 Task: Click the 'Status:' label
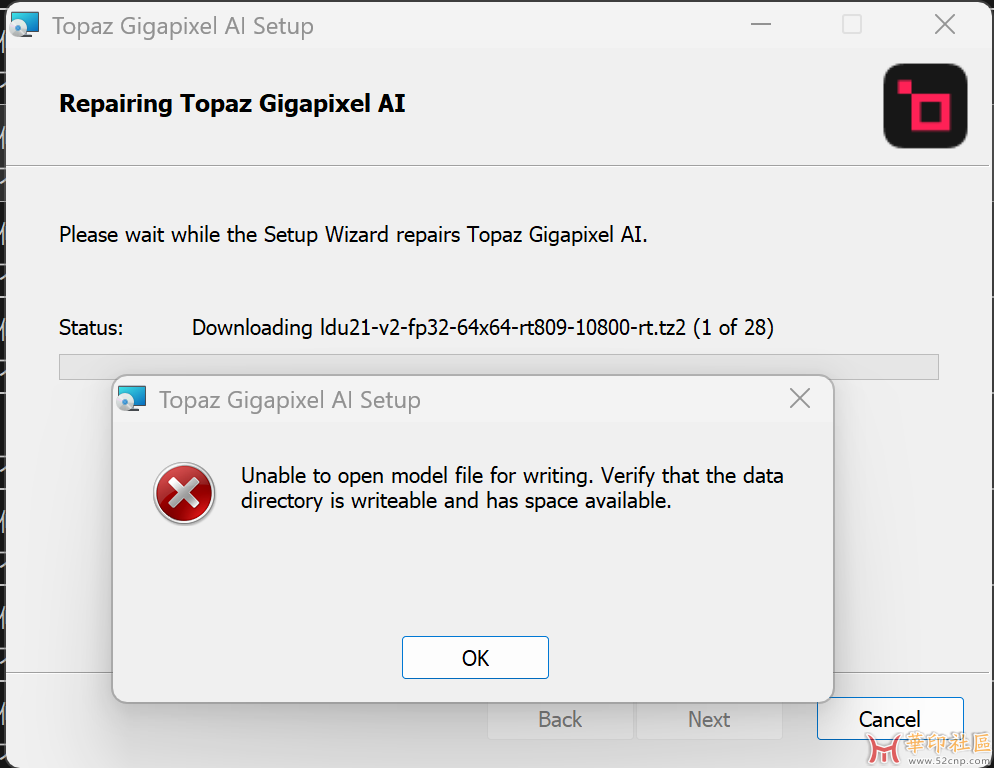point(91,327)
